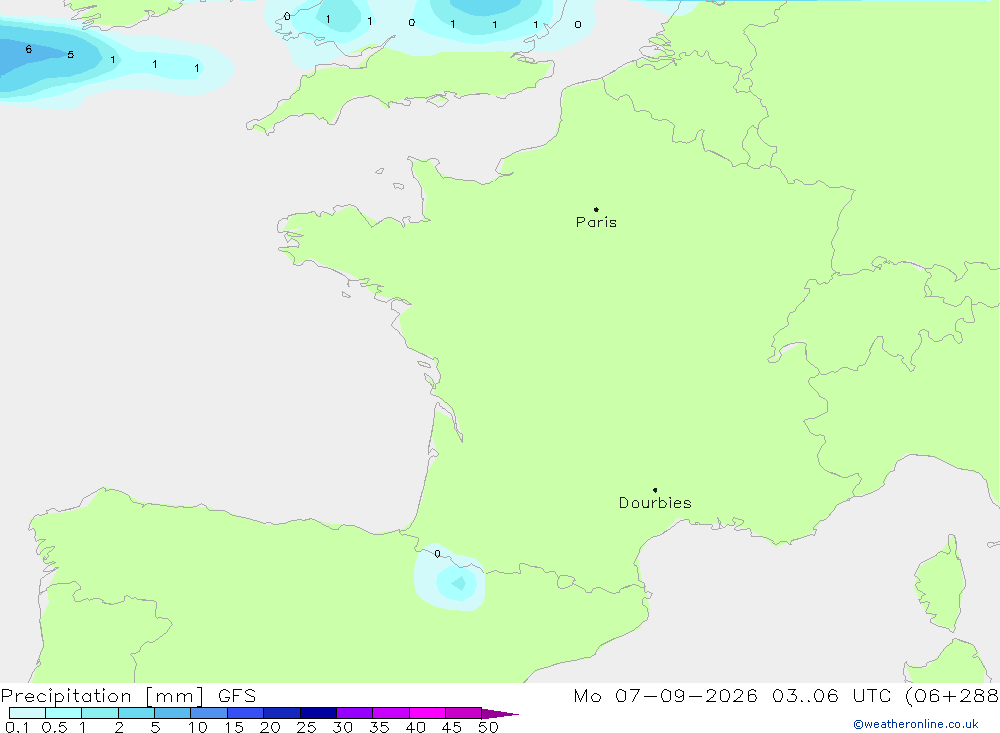Click the legend label 20
Image resolution: width=1000 pixels, height=733 pixels.
tap(270, 727)
